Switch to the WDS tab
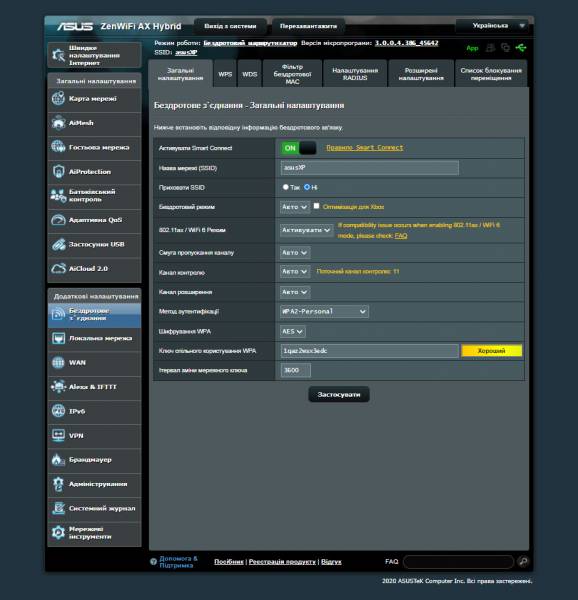 pos(250,74)
